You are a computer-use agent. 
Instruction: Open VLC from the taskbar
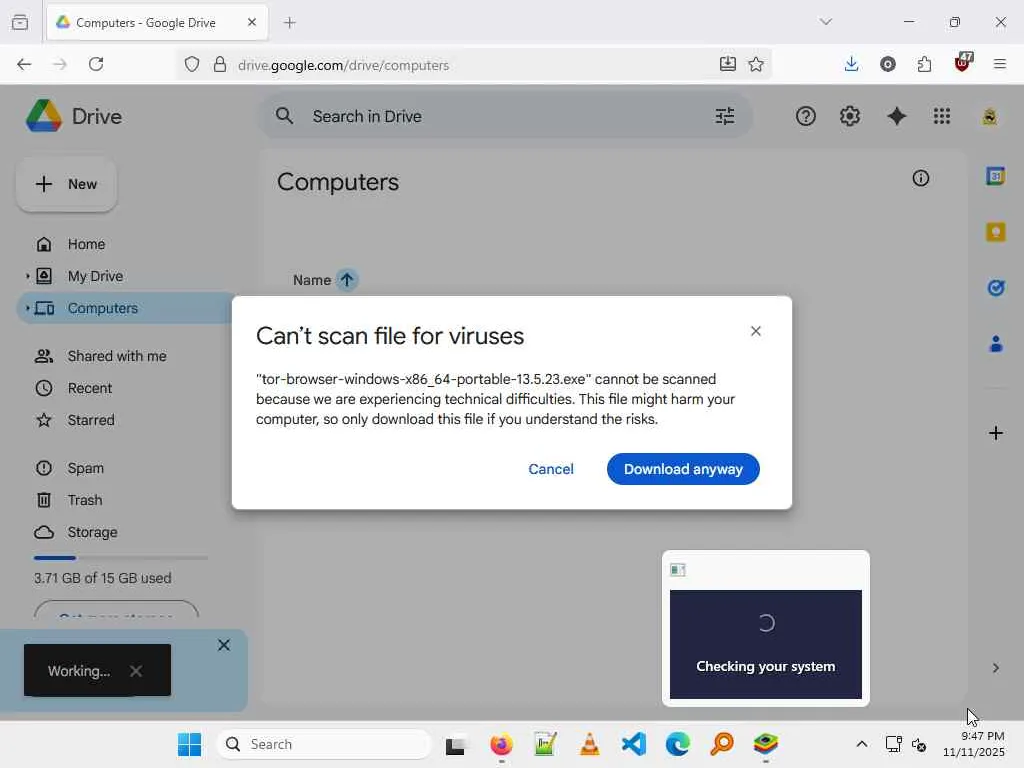coord(589,744)
